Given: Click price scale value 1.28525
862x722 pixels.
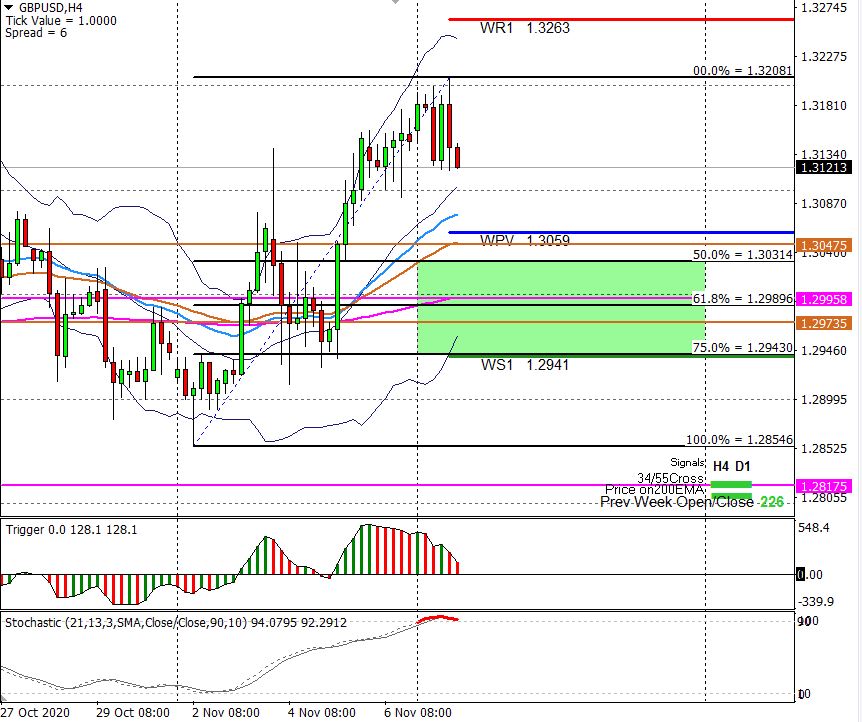Looking at the screenshot, I should coord(824,448).
